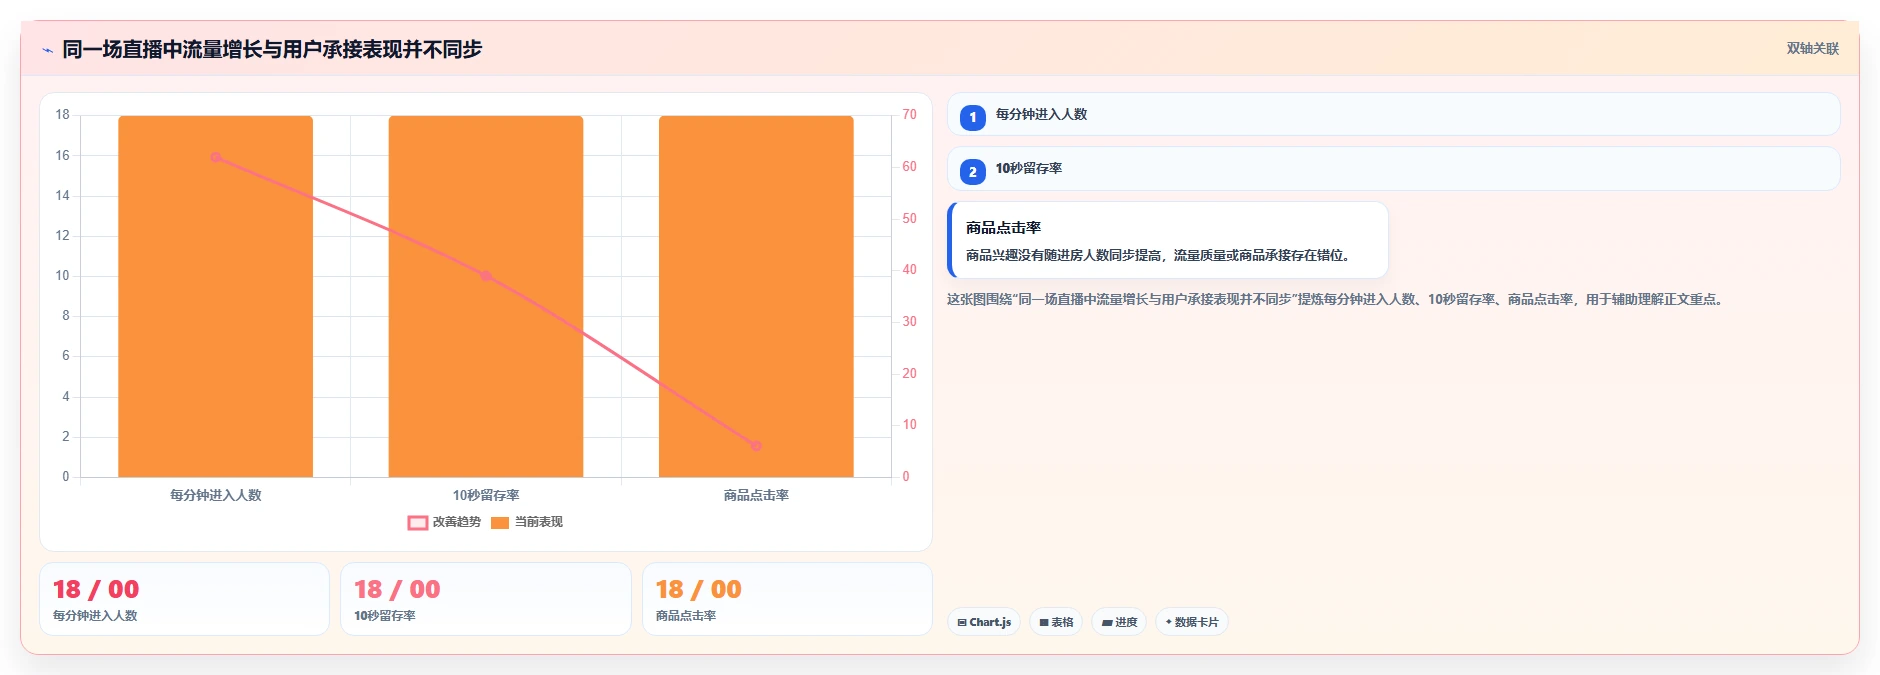Image resolution: width=1880 pixels, height=675 pixels.
Task: Click the 18 / 00 商品点击率 stat card
Action: (x=787, y=599)
